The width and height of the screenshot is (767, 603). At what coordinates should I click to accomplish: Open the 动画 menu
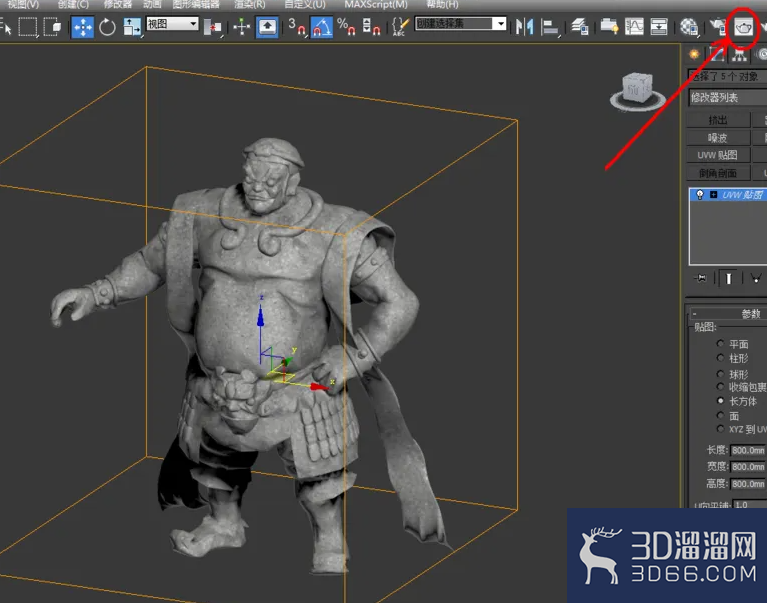click(x=152, y=4)
